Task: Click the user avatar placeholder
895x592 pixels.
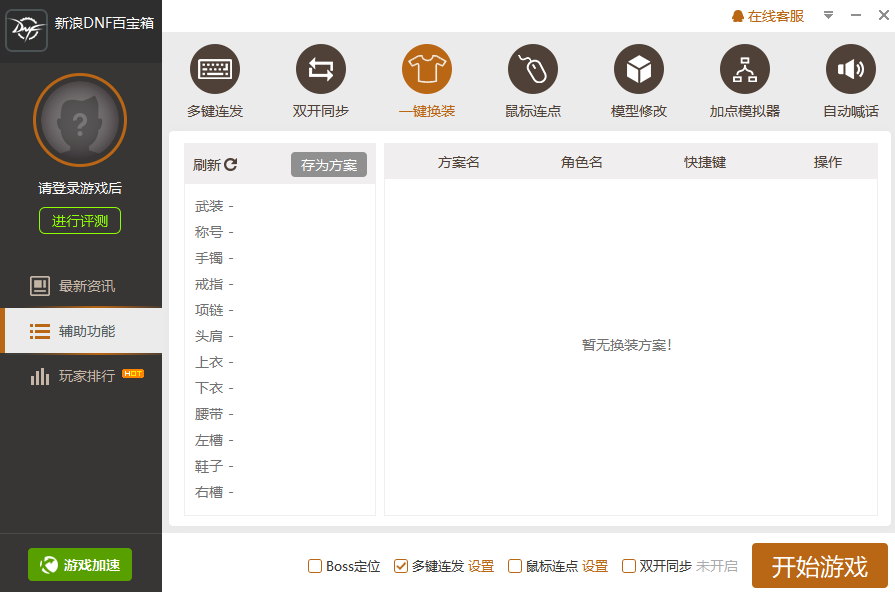Action: coord(80,120)
